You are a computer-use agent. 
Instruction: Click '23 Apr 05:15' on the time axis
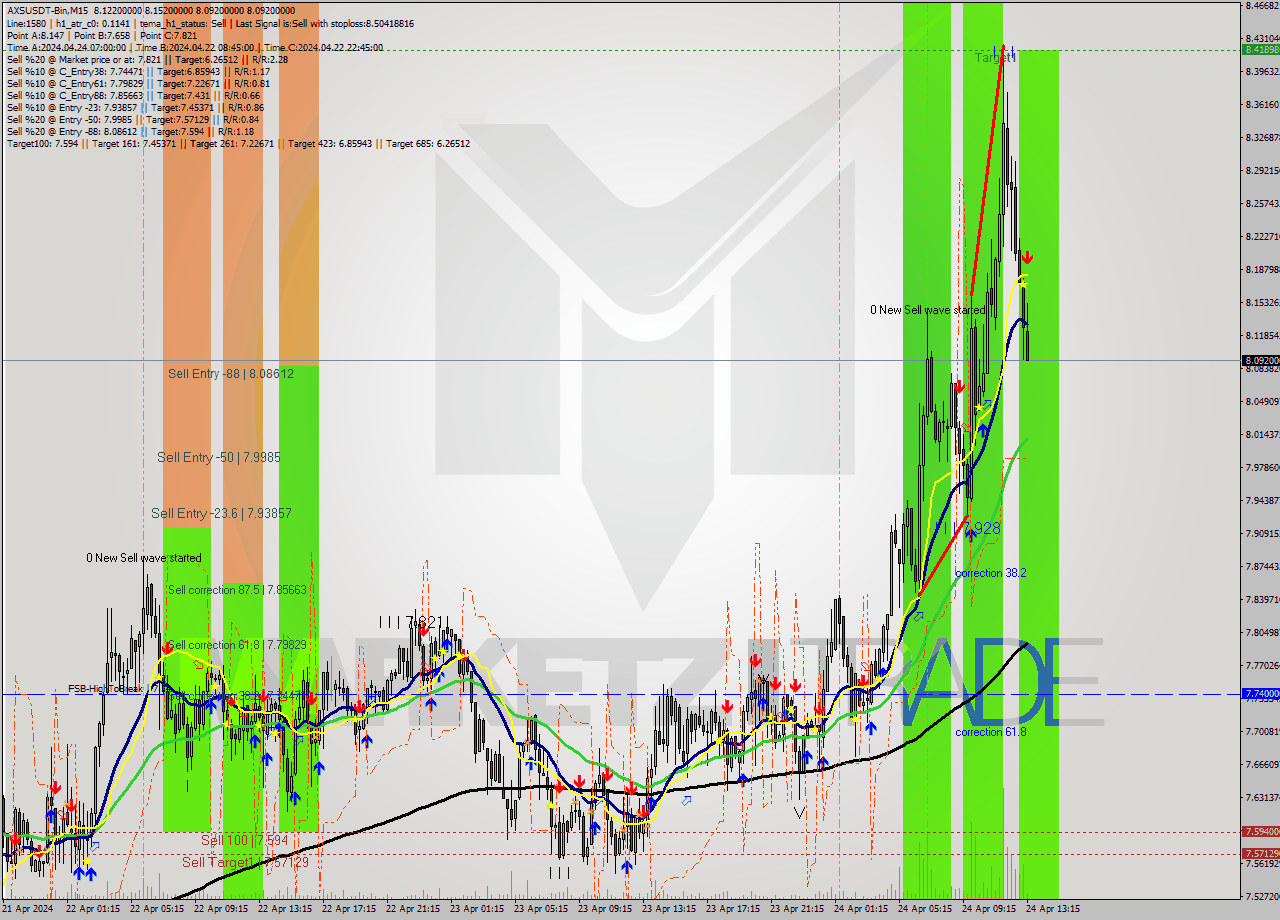[x=541, y=909]
